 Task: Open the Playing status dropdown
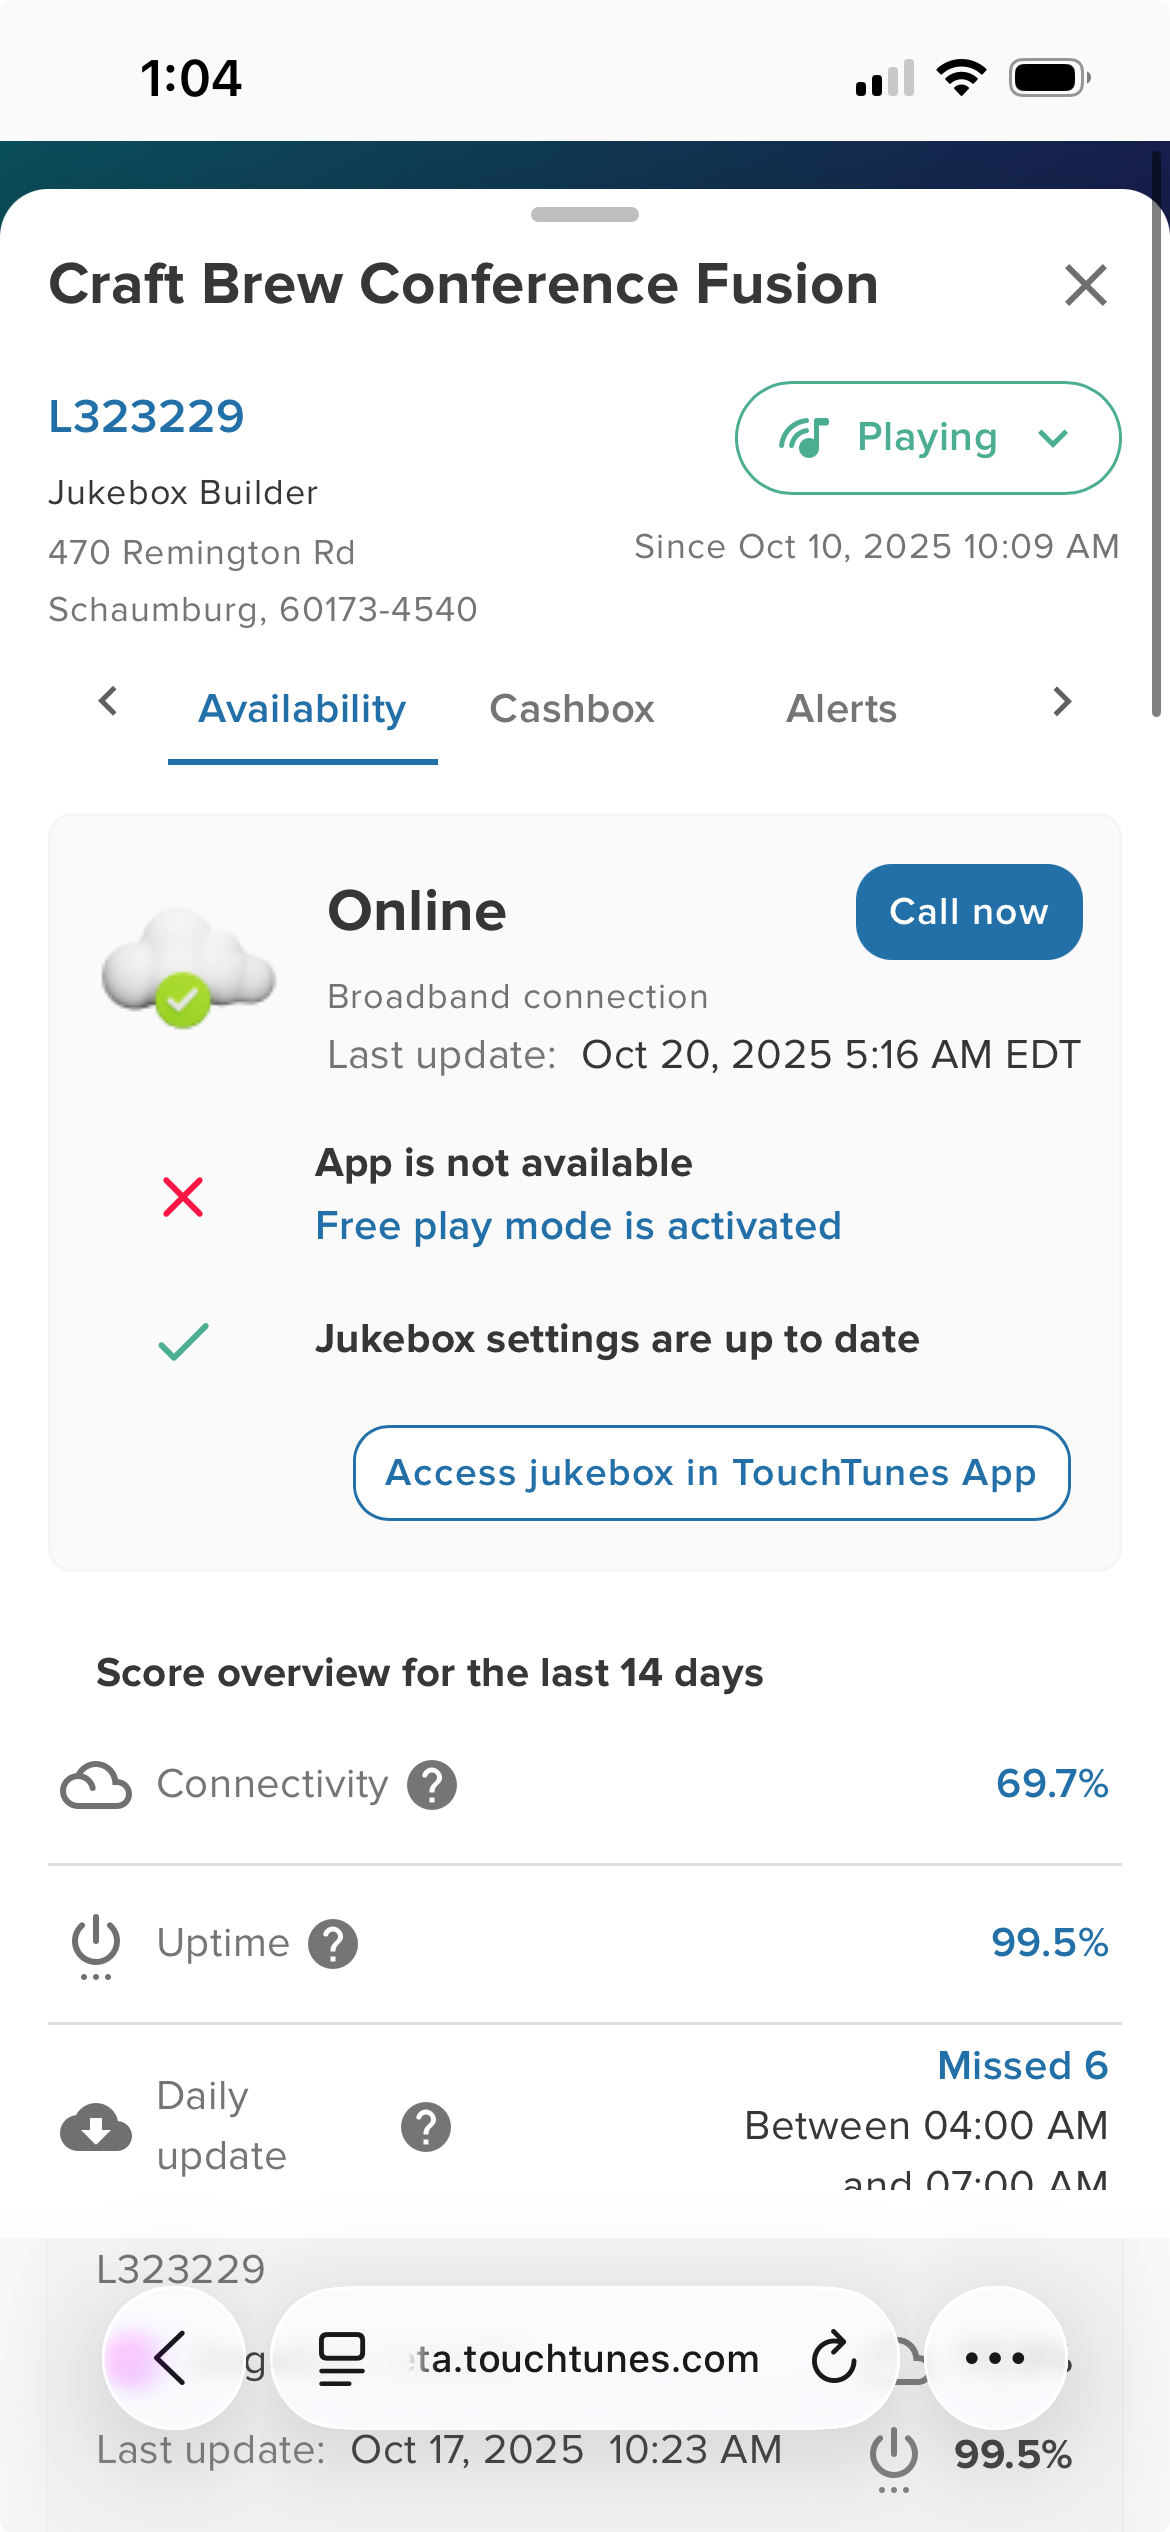[x=928, y=438]
